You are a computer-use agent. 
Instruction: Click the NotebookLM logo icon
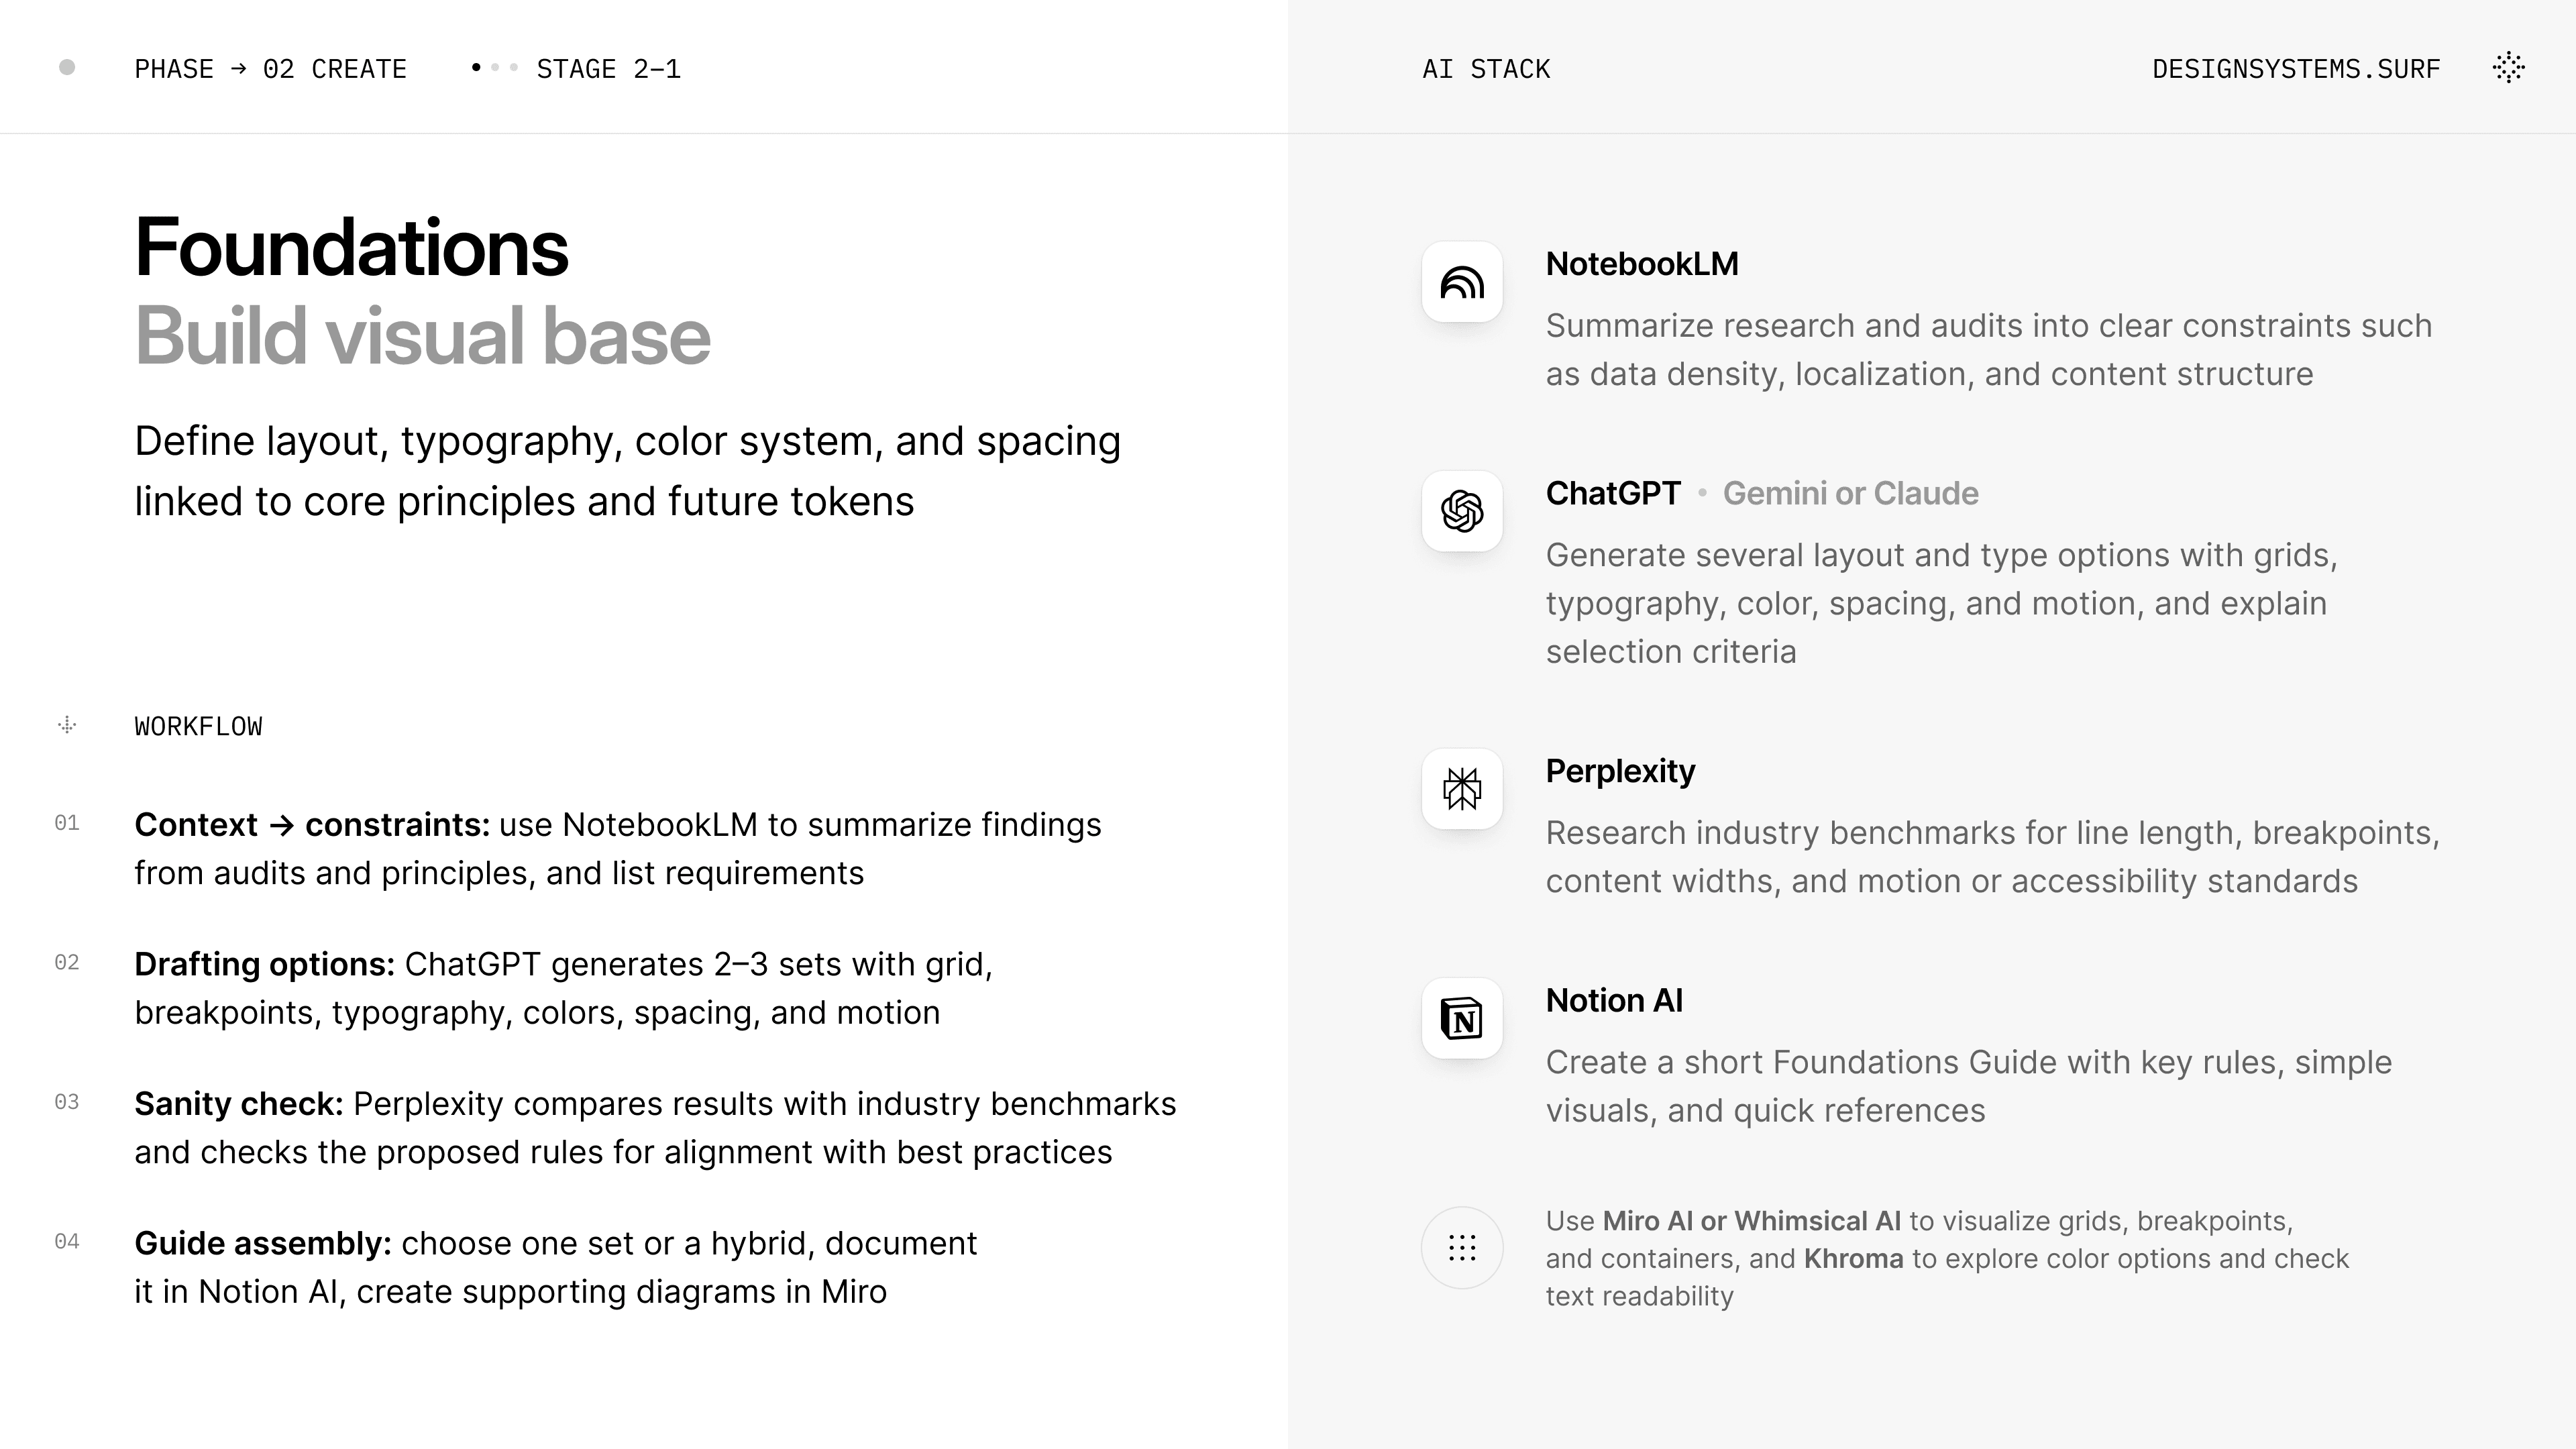[1462, 282]
